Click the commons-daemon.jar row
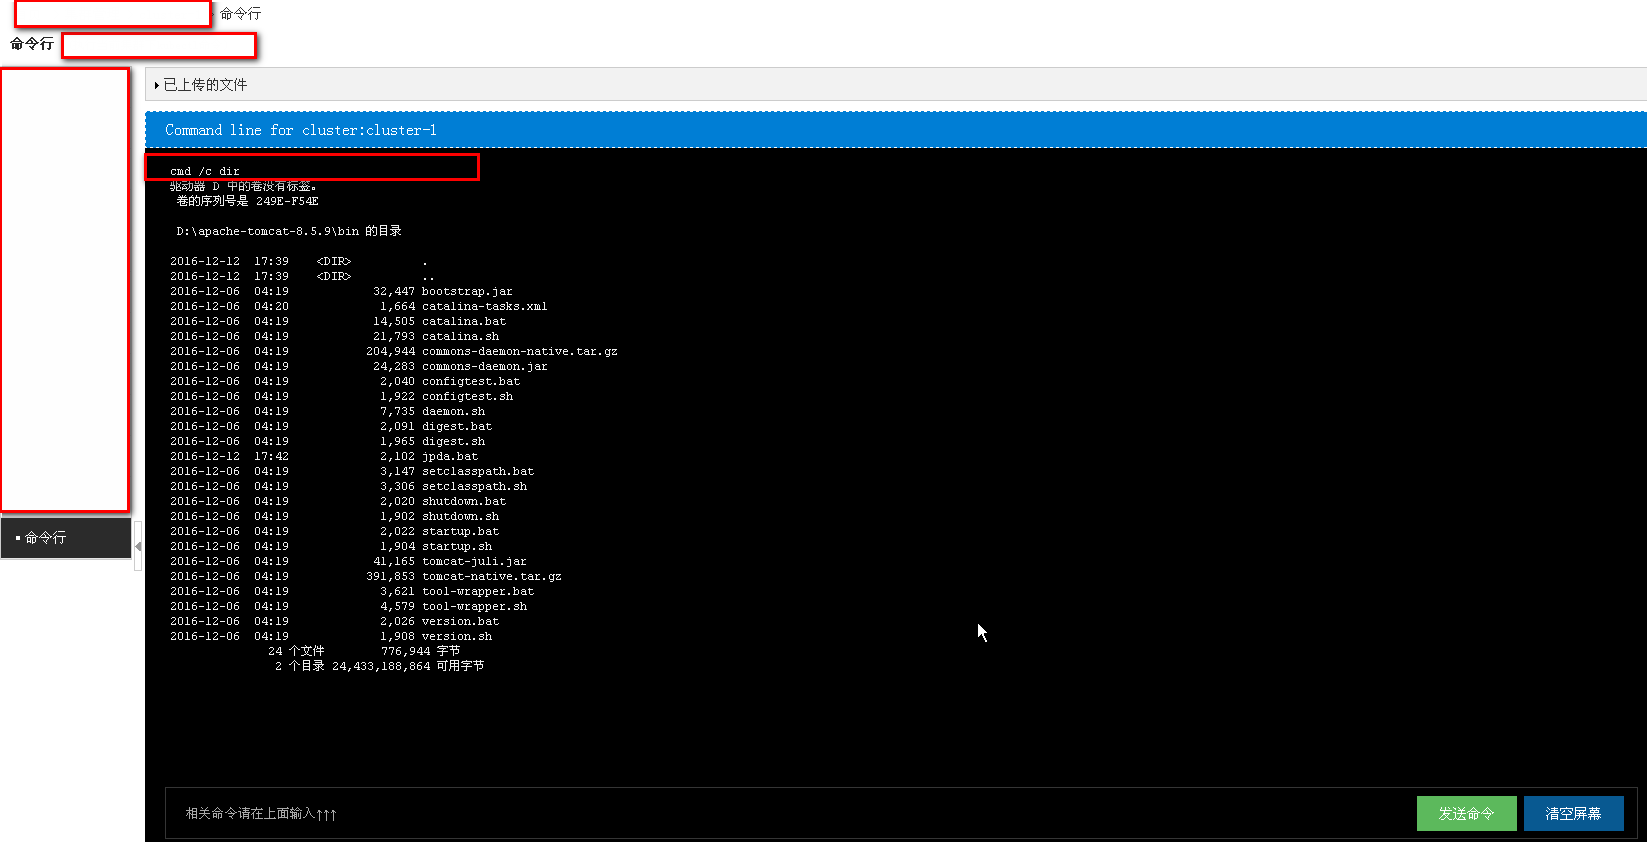 click(x=358, y=366)
